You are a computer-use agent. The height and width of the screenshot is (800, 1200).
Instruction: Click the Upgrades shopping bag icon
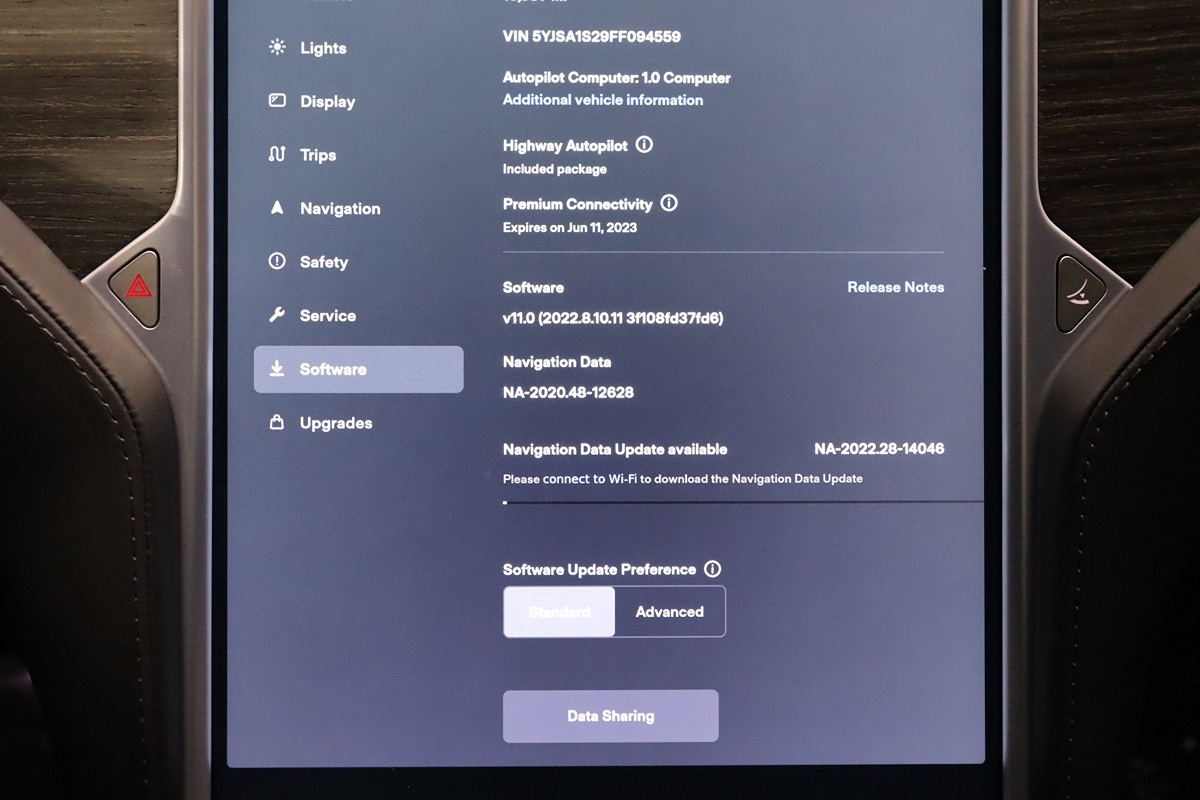coord(277,422)
